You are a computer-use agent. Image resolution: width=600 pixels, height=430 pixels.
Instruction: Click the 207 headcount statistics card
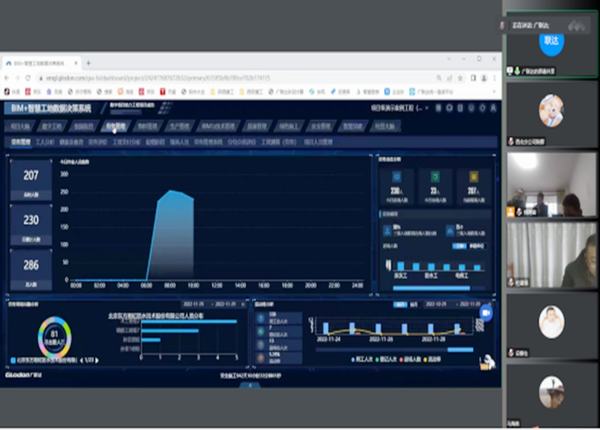coord(30,185)
